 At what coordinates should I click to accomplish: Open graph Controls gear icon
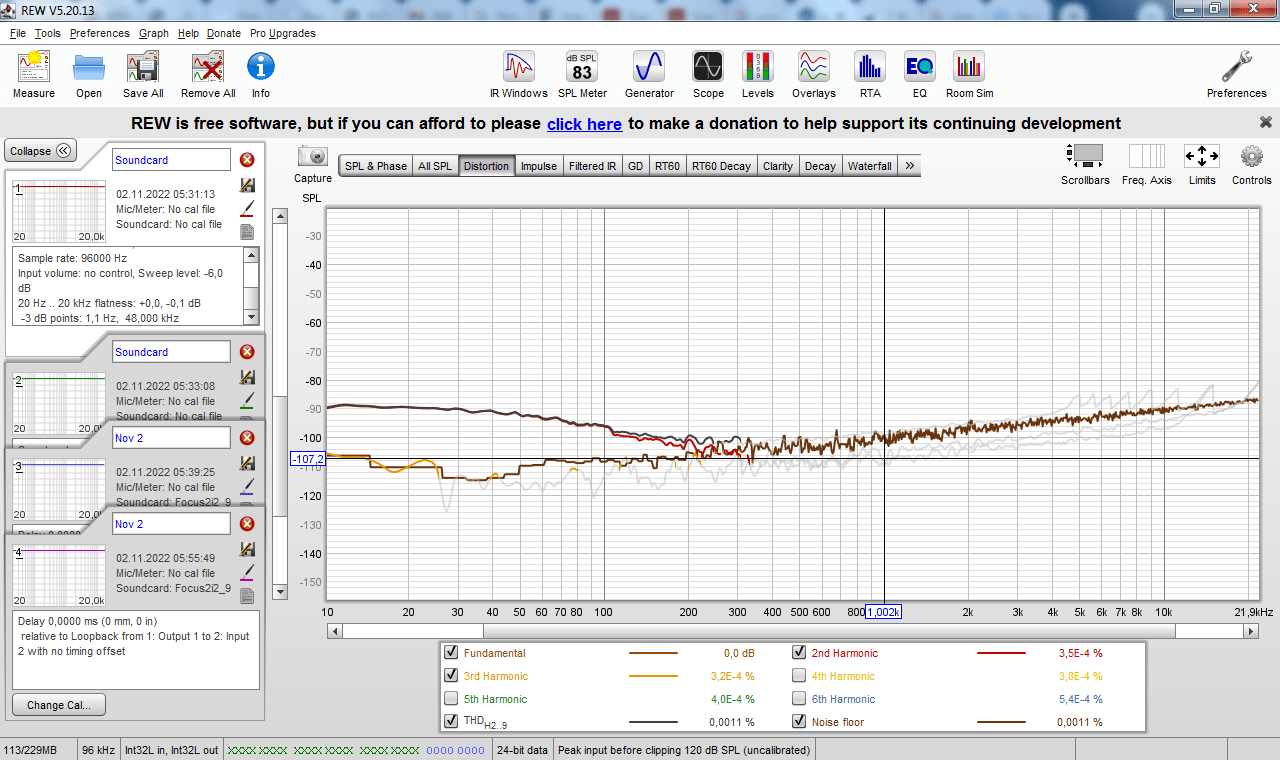pyautogui.click(x=1252, y=157)
